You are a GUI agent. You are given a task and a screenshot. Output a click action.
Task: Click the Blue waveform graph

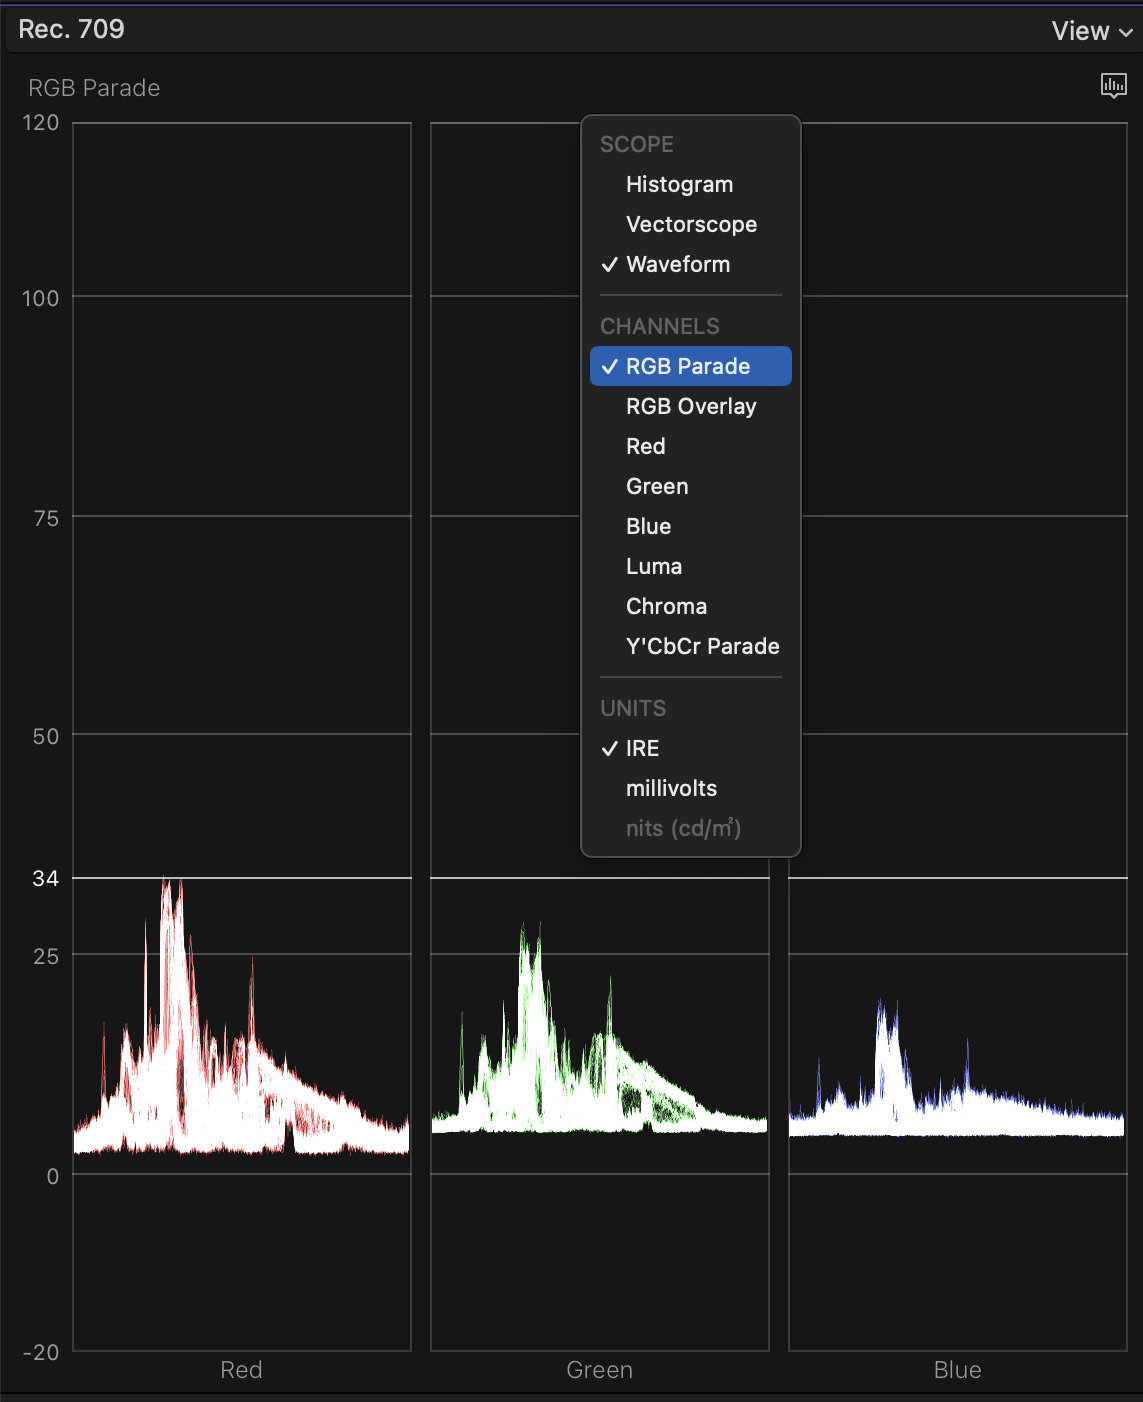[958, 737]
